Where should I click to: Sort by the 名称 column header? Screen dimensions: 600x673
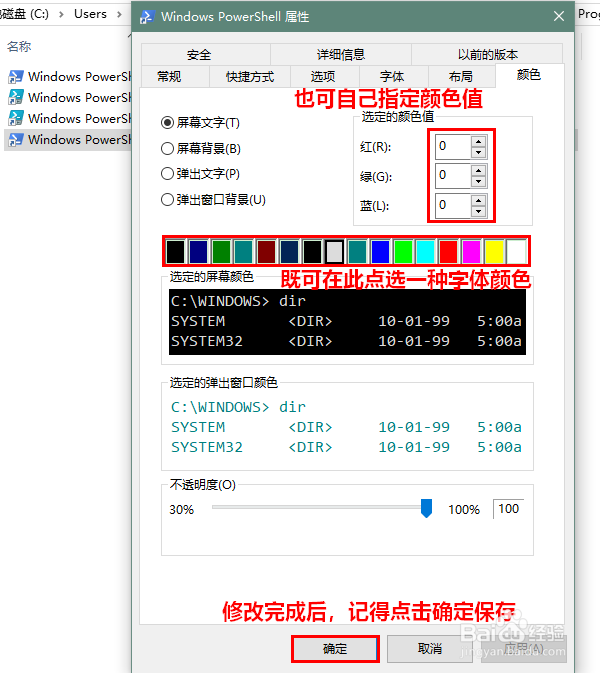(19, 46)
